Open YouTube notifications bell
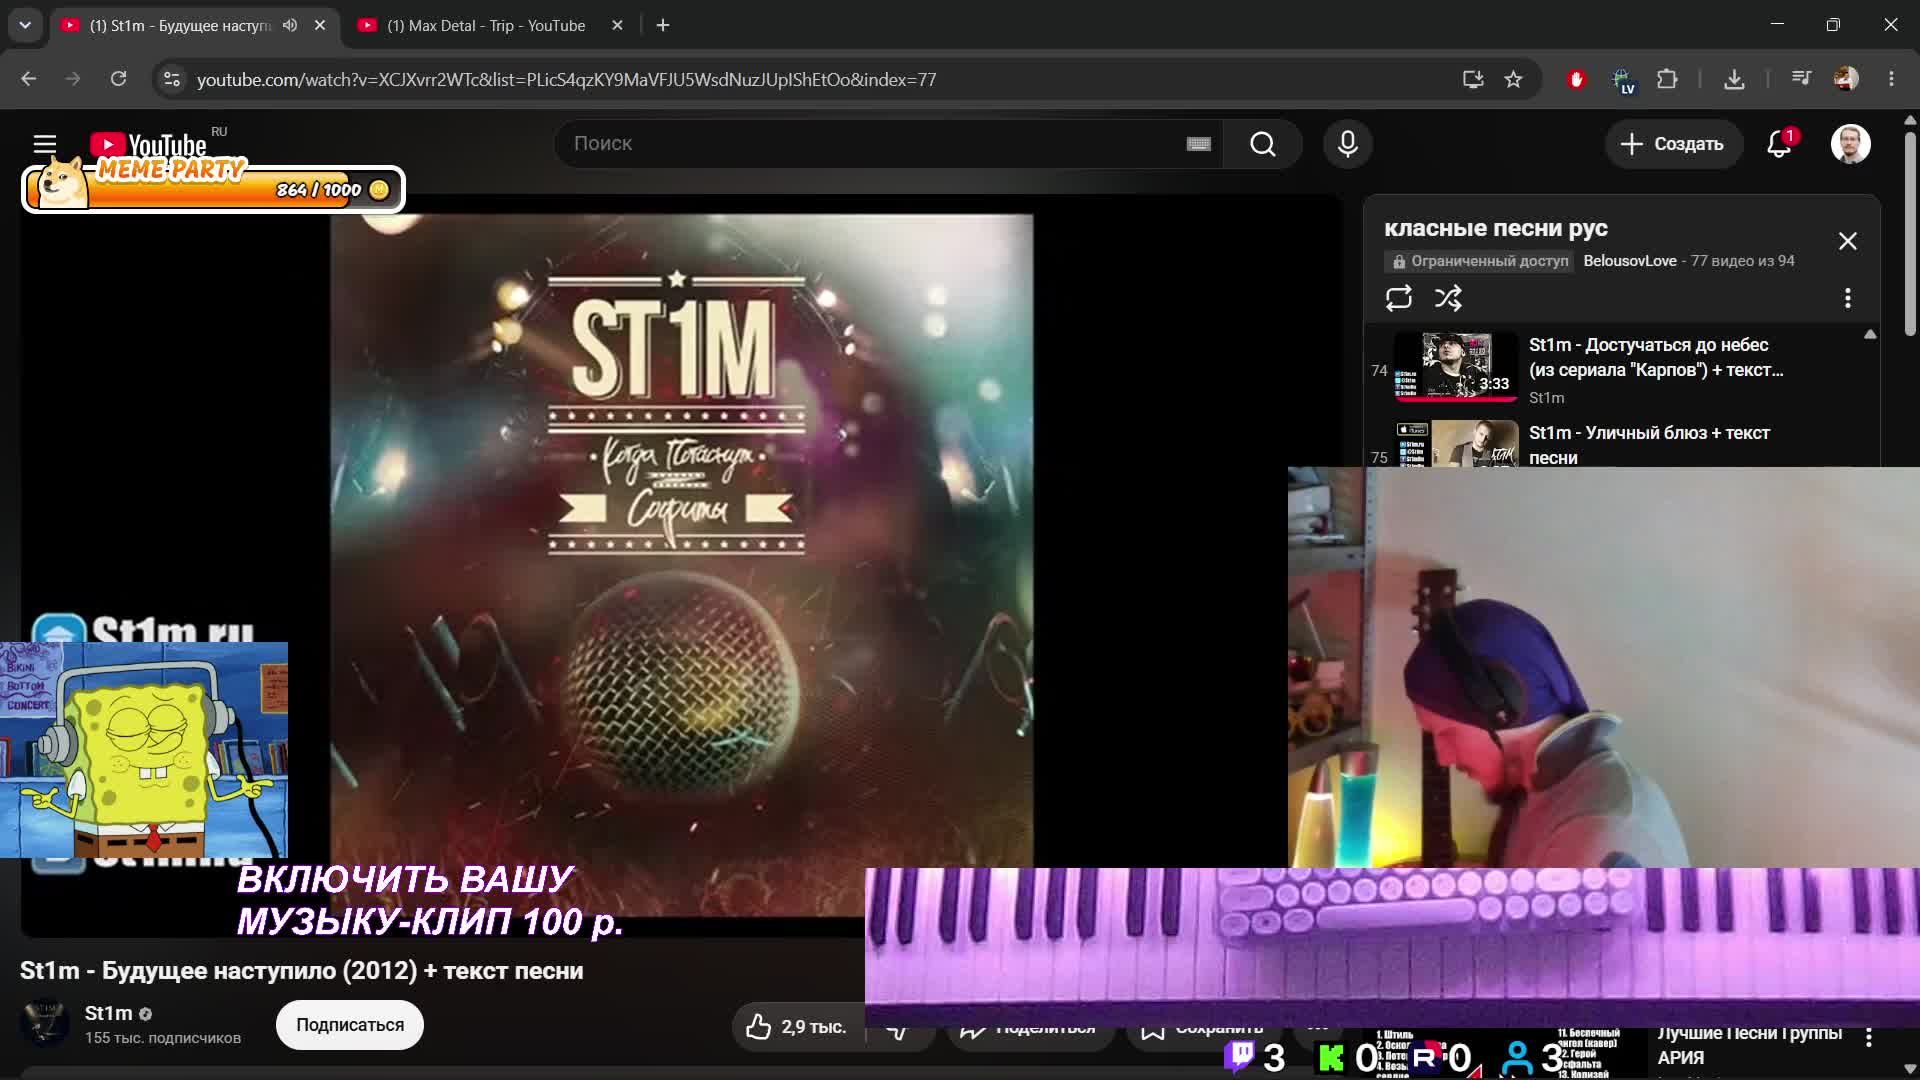This screenshot has width=1920, height=1080. point(1780,144)
